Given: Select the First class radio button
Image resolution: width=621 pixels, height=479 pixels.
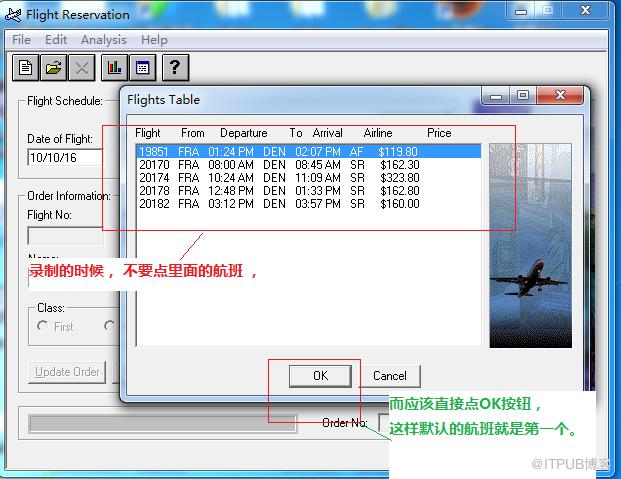Looking at the screenshot, I should [42, 326].
